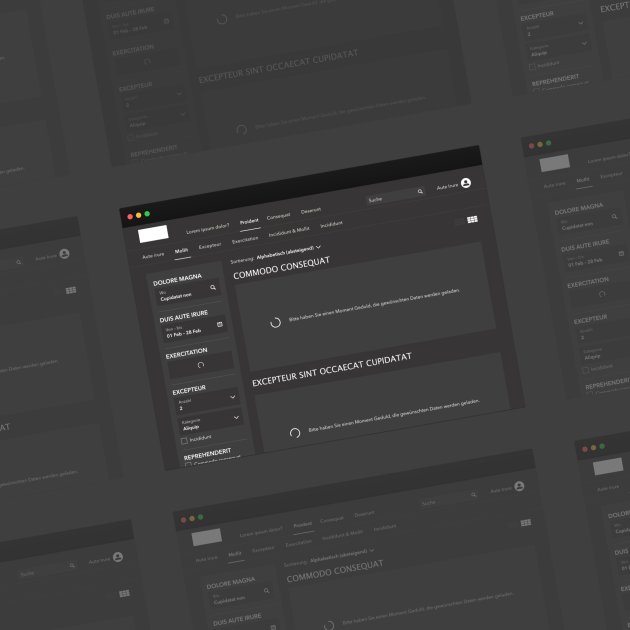This screenshot has height=630, width=630.
Task: Click the grid view icon in the bottom faded window
Action: (526, 522)
